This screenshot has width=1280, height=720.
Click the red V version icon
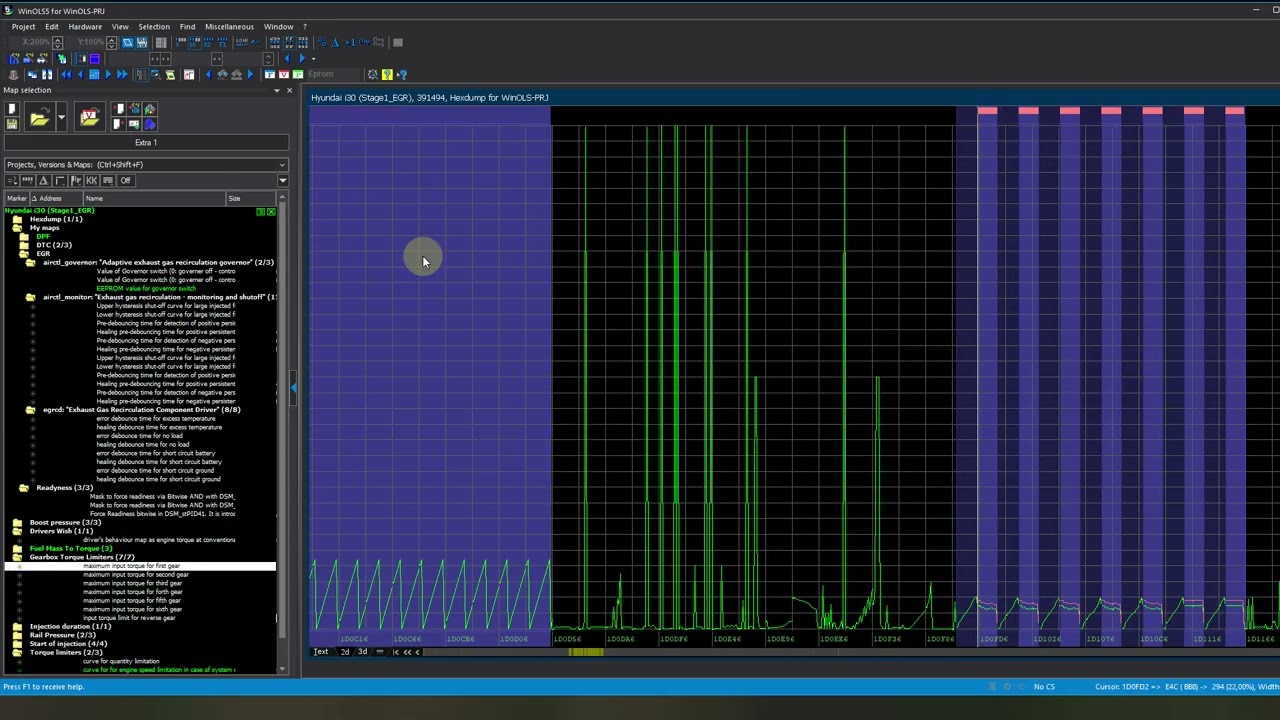tap(283, 74)
